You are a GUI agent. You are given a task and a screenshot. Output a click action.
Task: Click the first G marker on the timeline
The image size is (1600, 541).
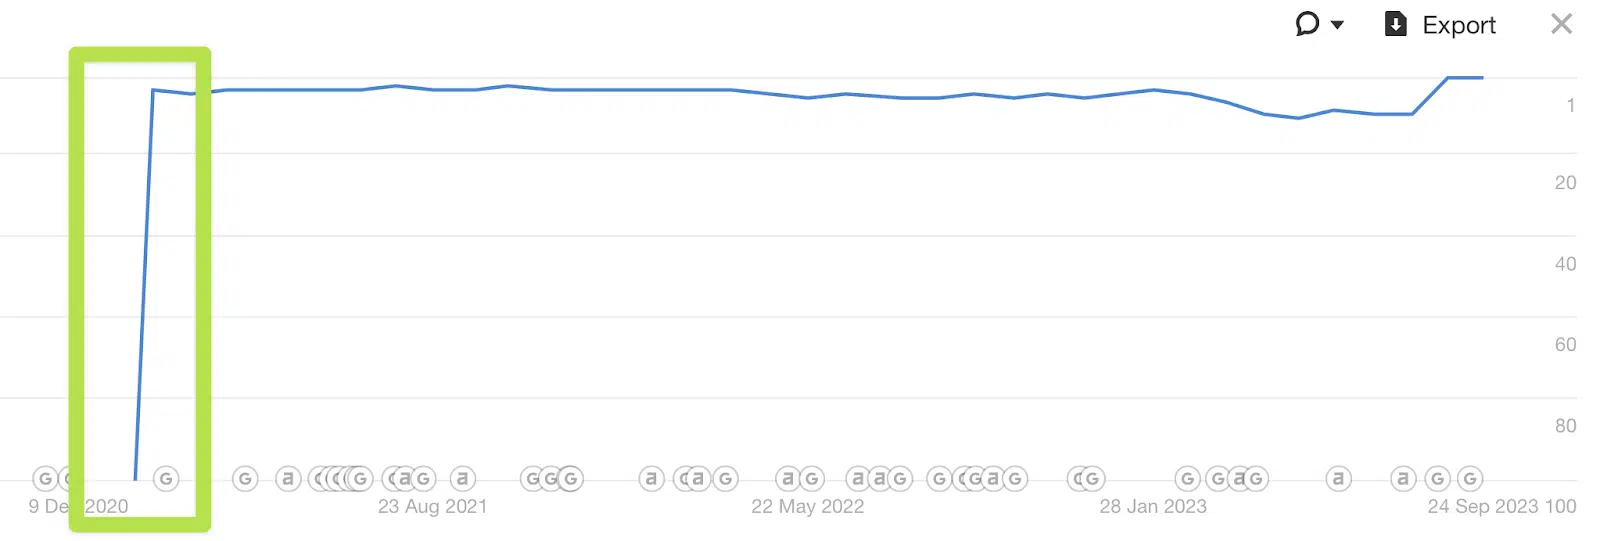pyautogui.click(x=45, y=479)
